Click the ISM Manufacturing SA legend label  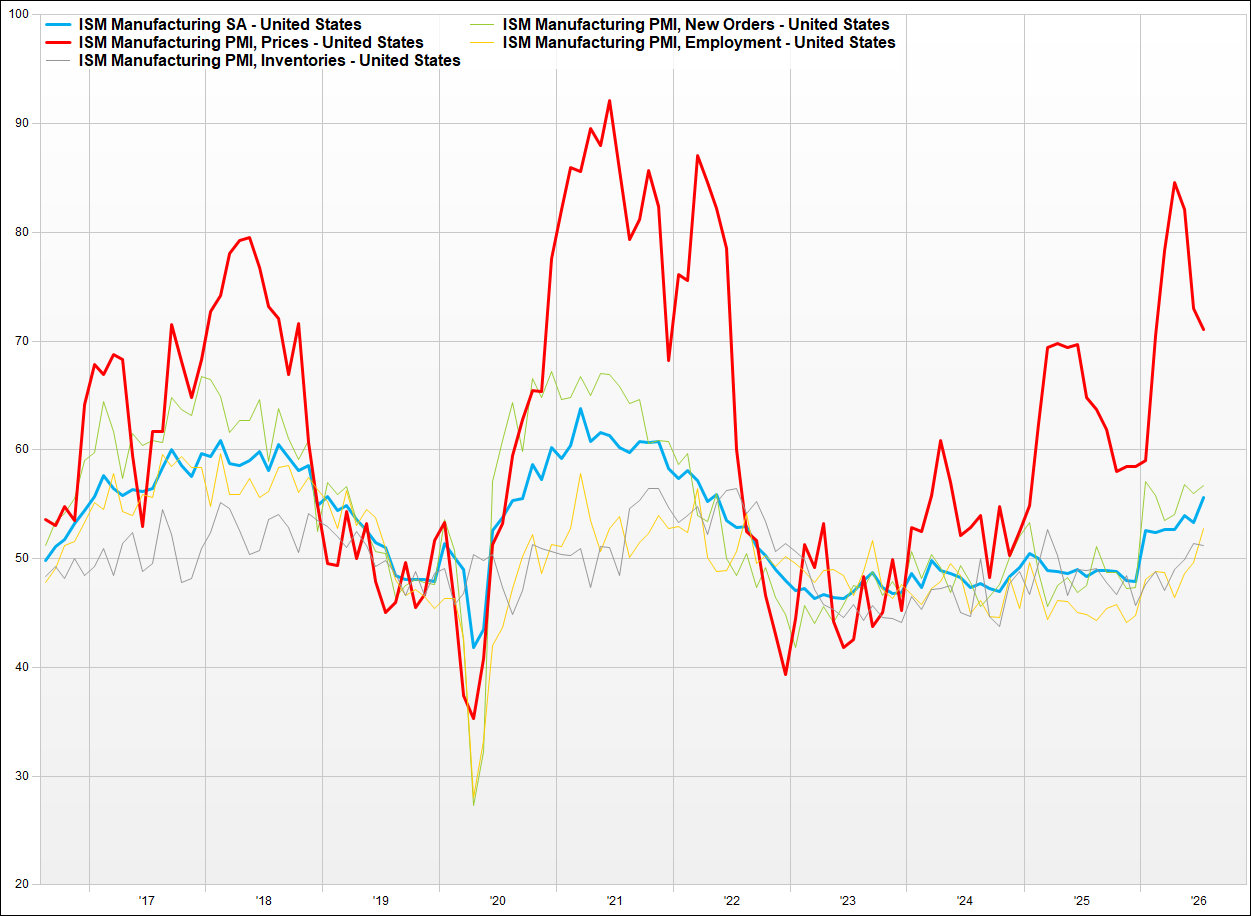click(x=220, y=24)
